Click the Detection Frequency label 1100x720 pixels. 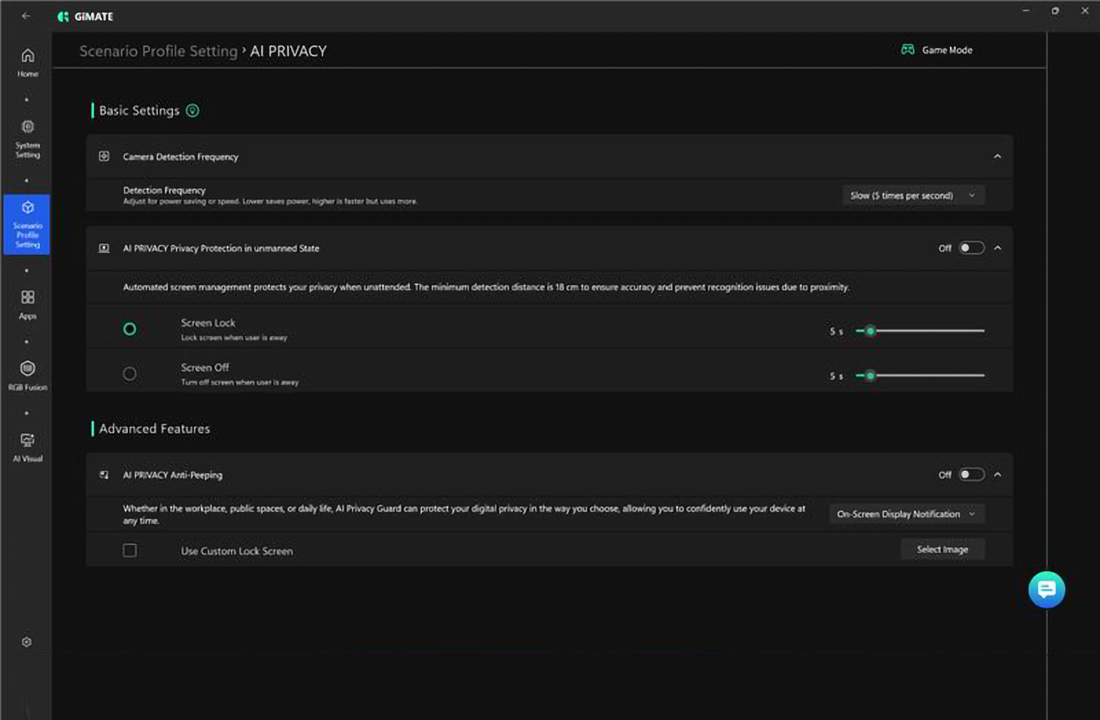pyautogui.click(x=164, y=189)
